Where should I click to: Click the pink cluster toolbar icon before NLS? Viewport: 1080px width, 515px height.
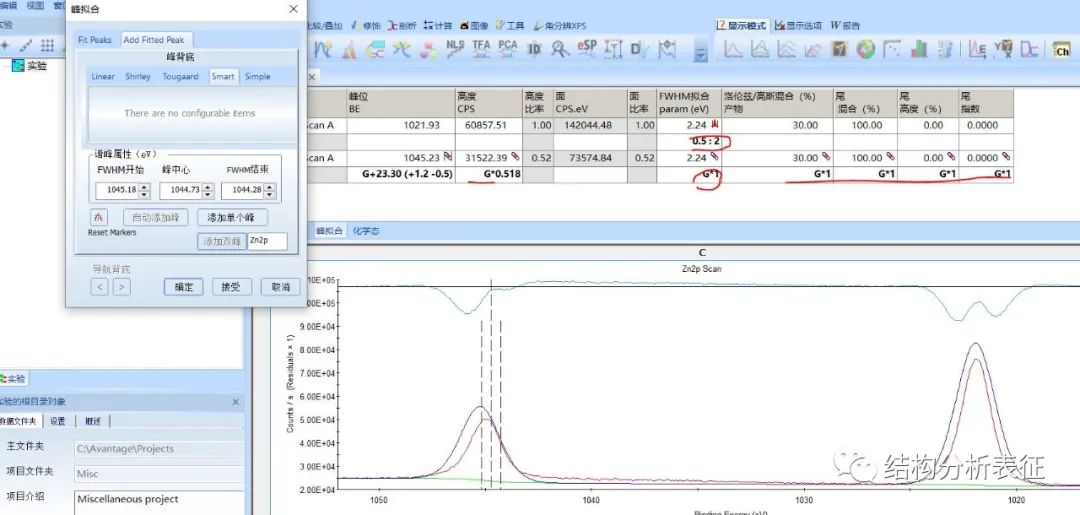pyautogui.click(x=429, y=50)
